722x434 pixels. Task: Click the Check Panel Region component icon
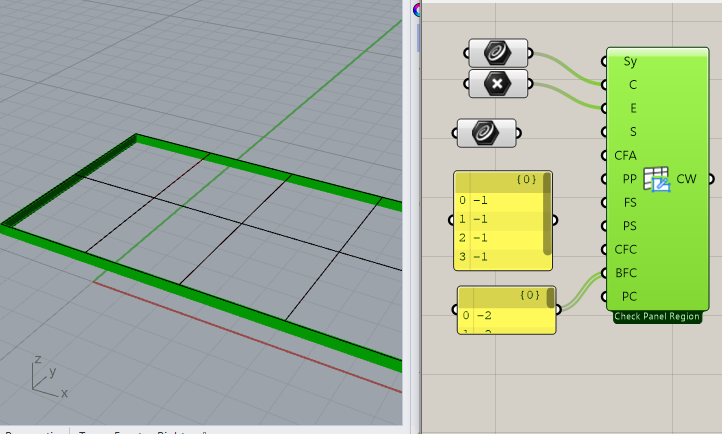(656, 179)
